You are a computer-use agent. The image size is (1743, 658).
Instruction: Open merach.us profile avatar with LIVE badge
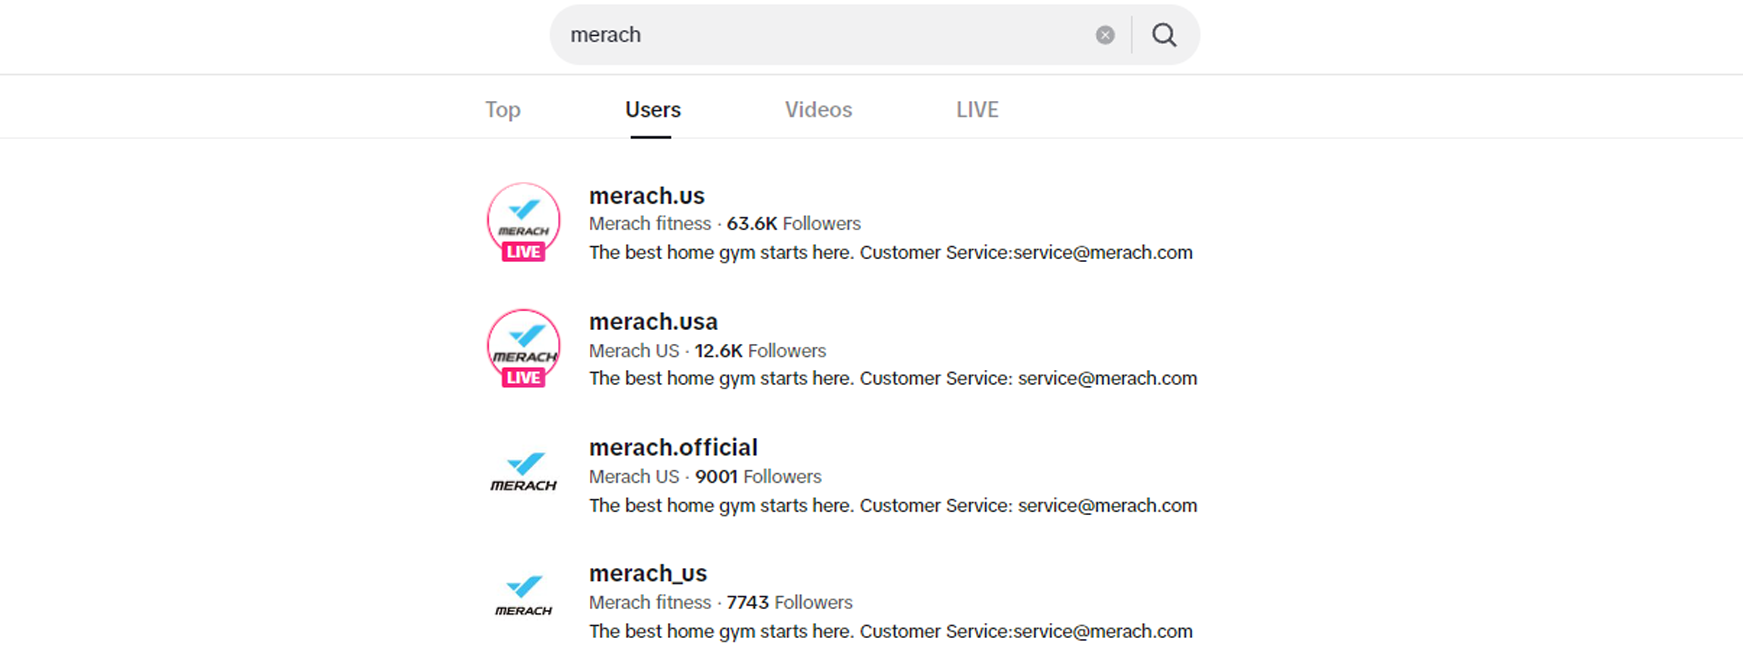coord(523,216)
